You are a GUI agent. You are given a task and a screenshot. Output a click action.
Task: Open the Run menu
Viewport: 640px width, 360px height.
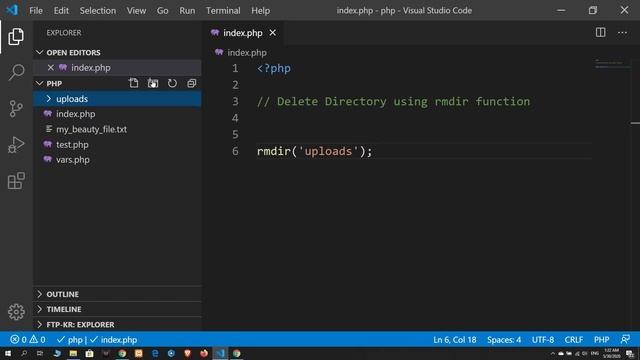click(187, 11)
